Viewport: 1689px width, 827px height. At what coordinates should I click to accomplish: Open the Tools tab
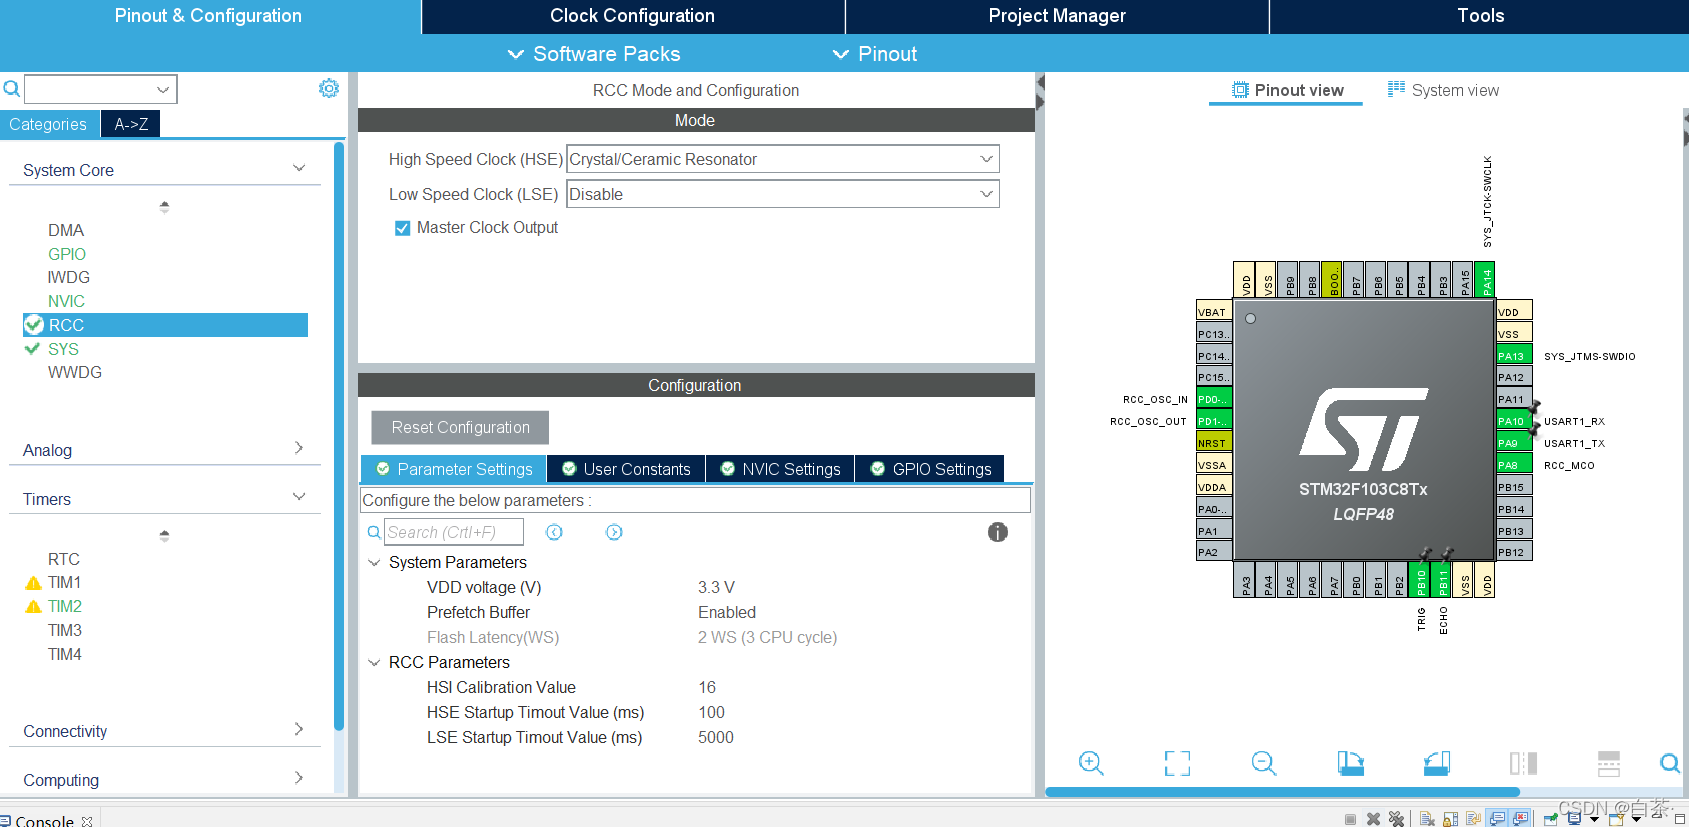[1480, 16]
